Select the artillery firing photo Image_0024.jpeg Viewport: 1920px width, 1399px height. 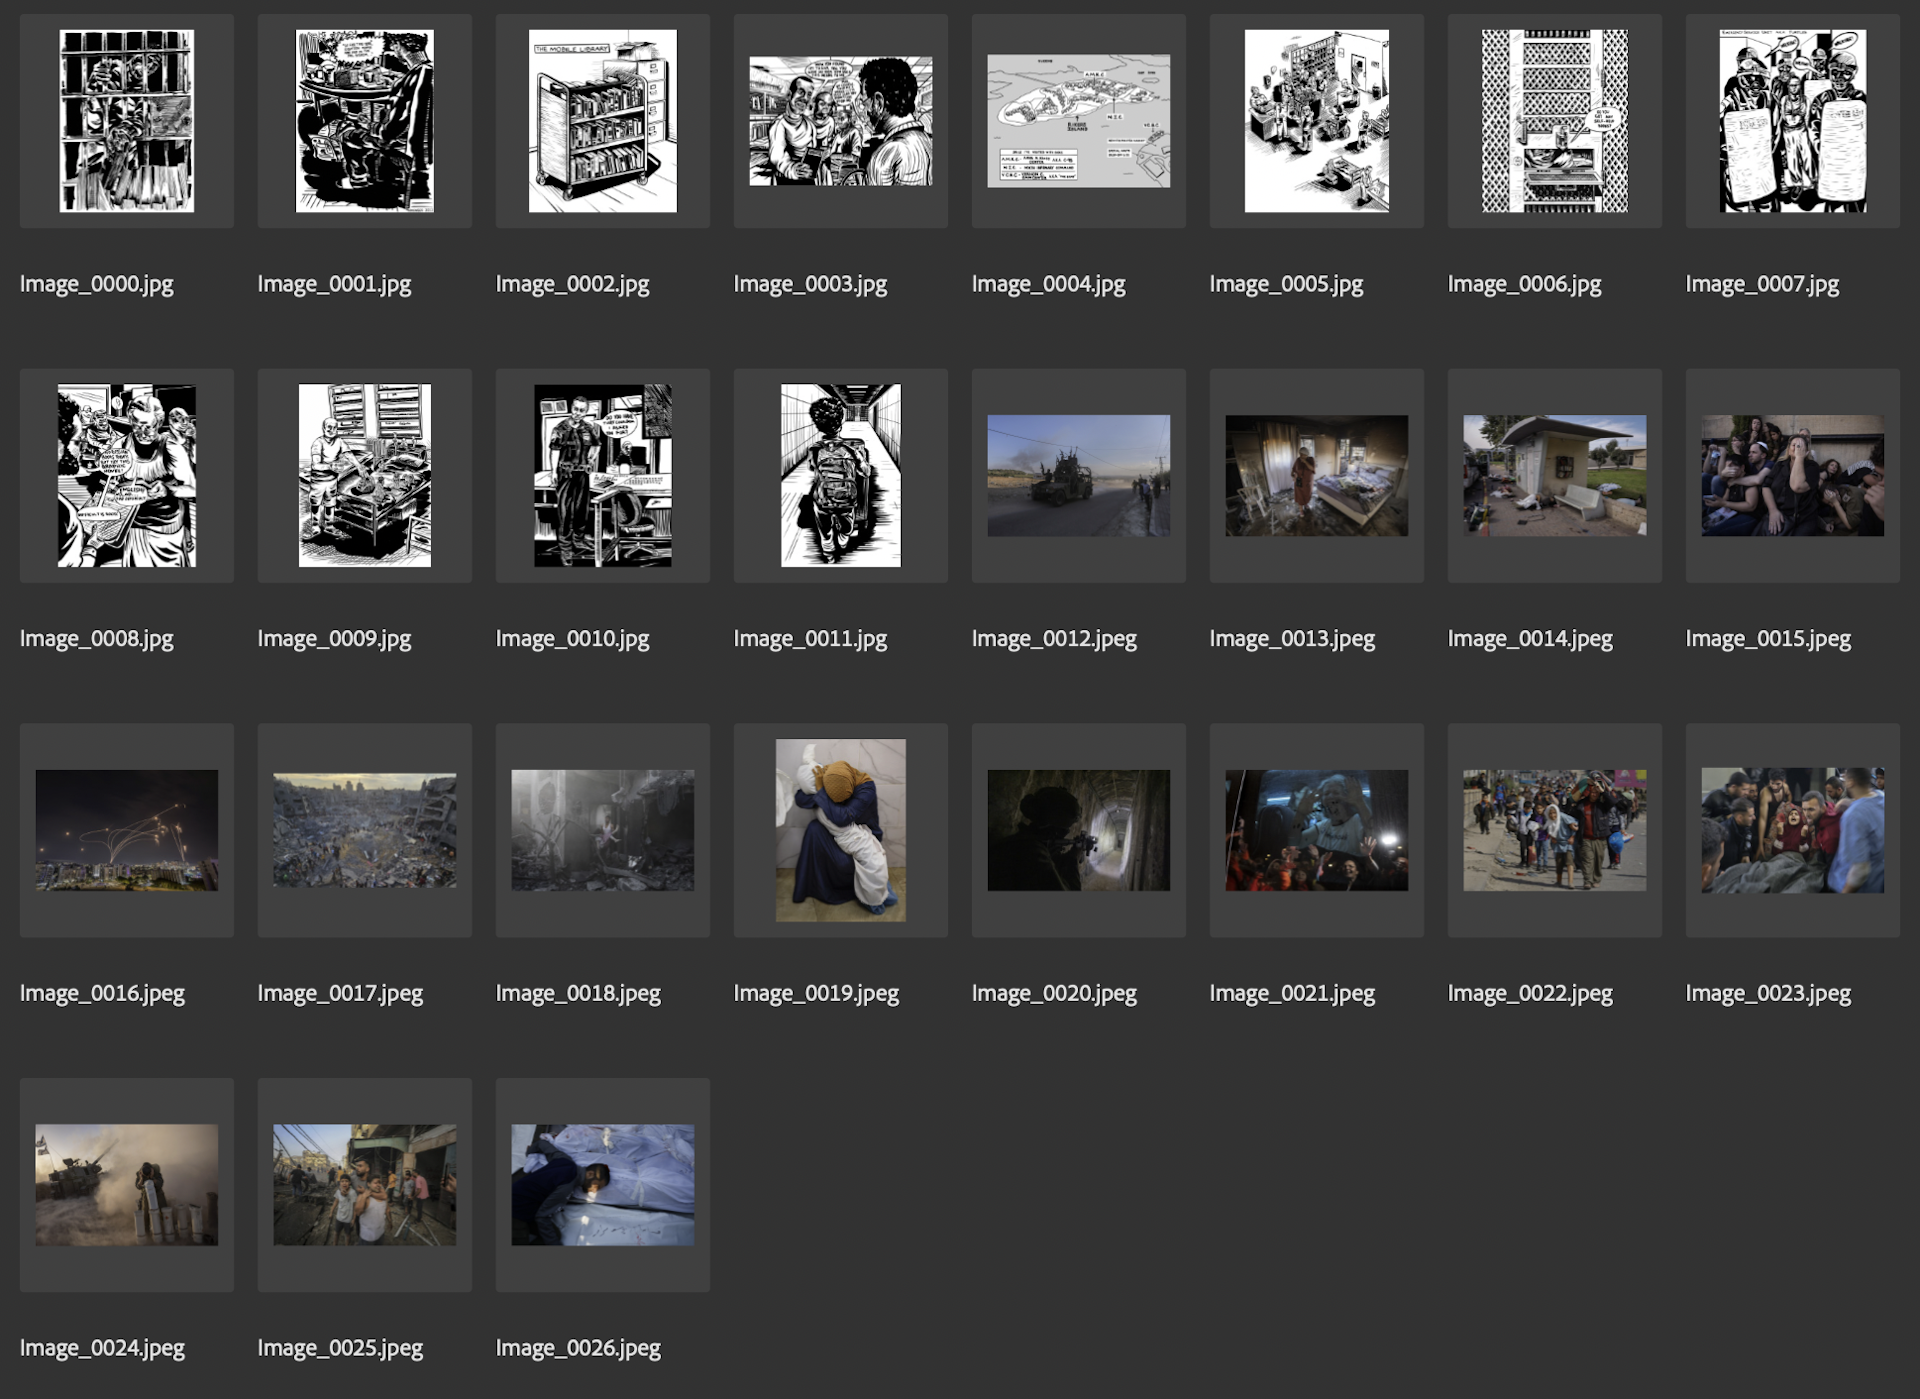[x=126, y=1184]
